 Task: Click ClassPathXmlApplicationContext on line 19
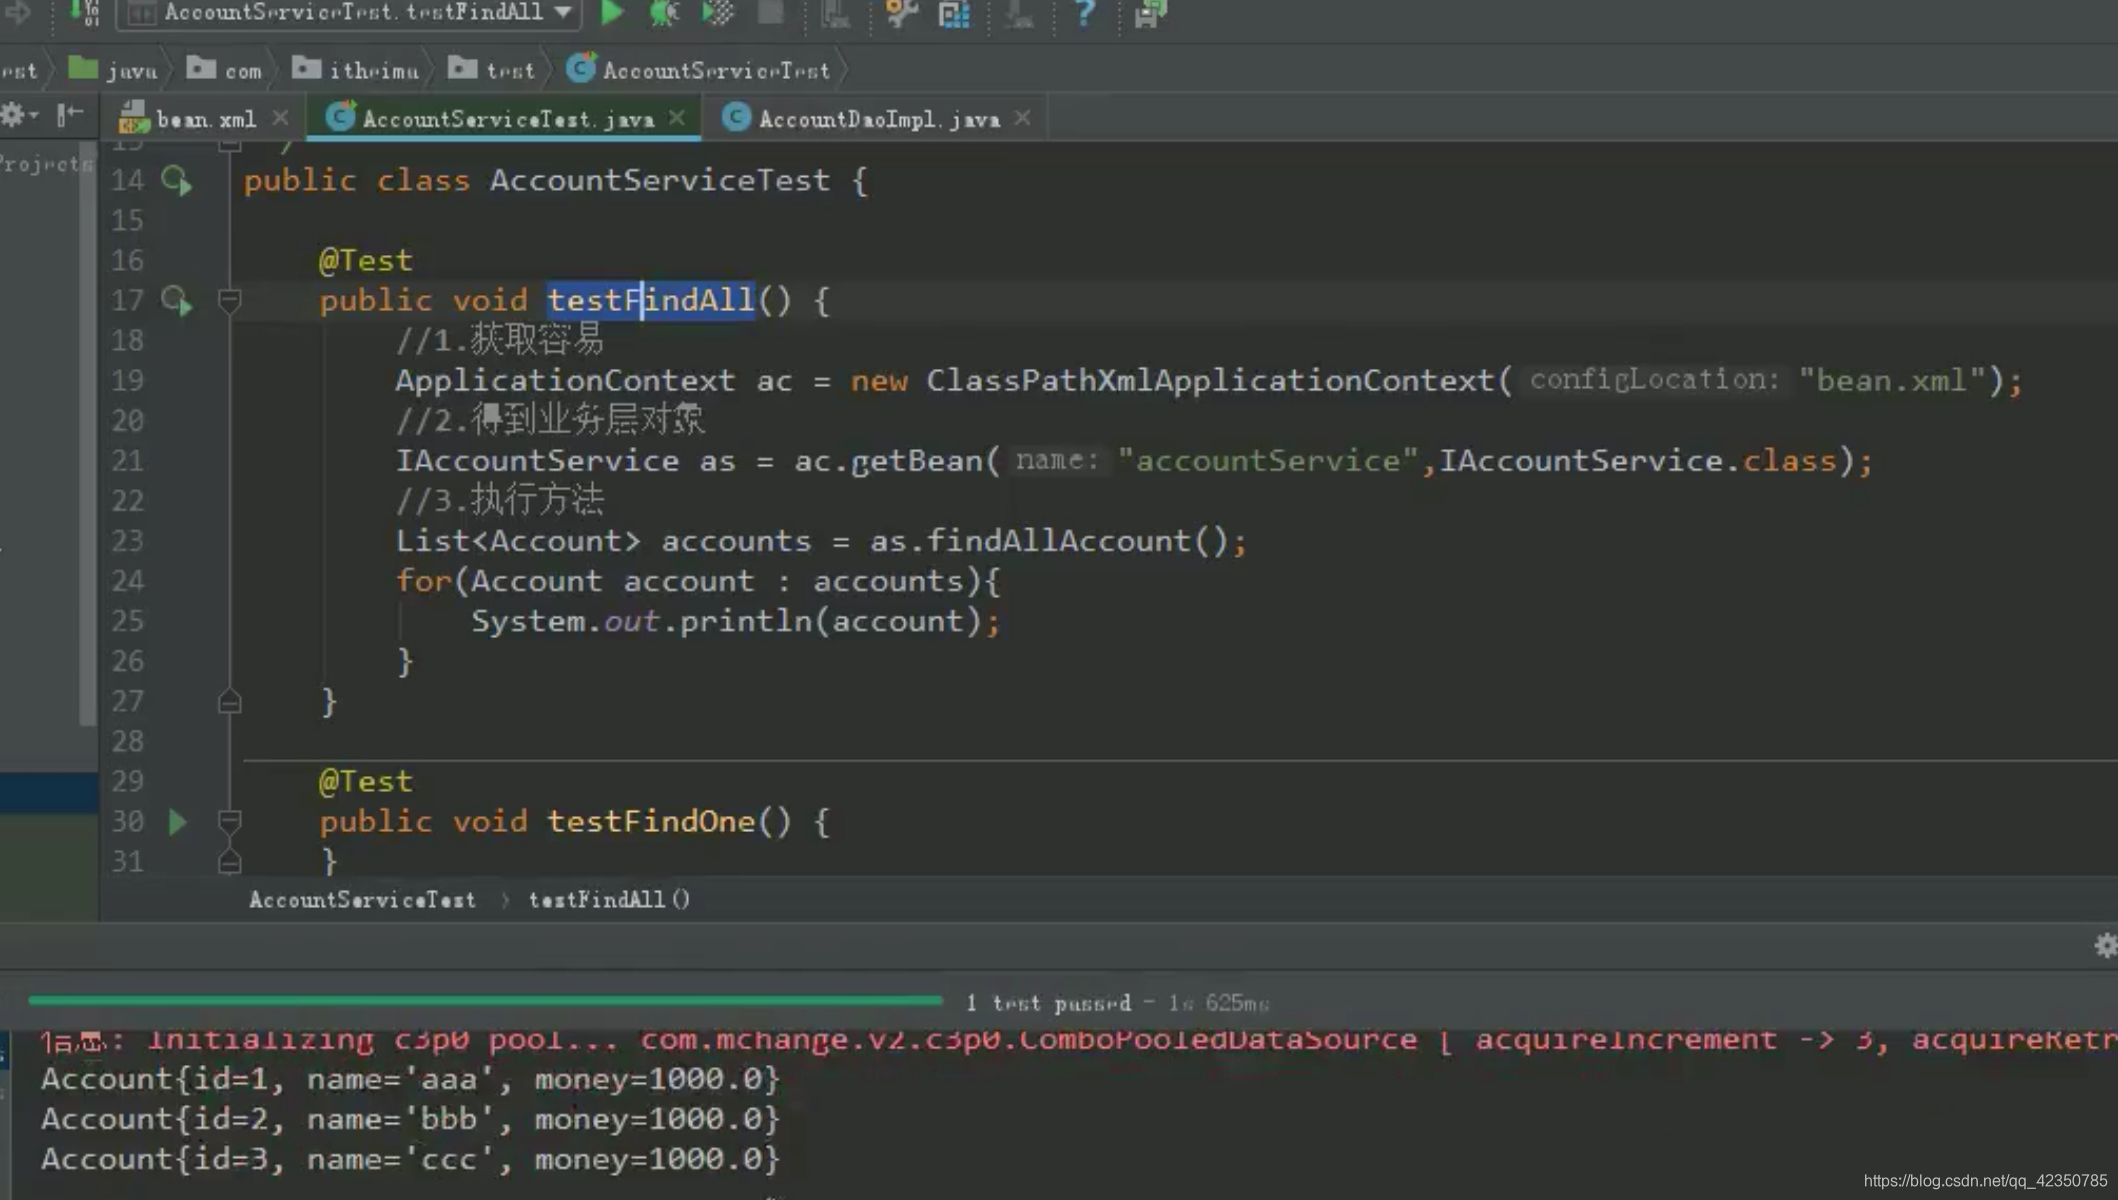coord(1210,380)
